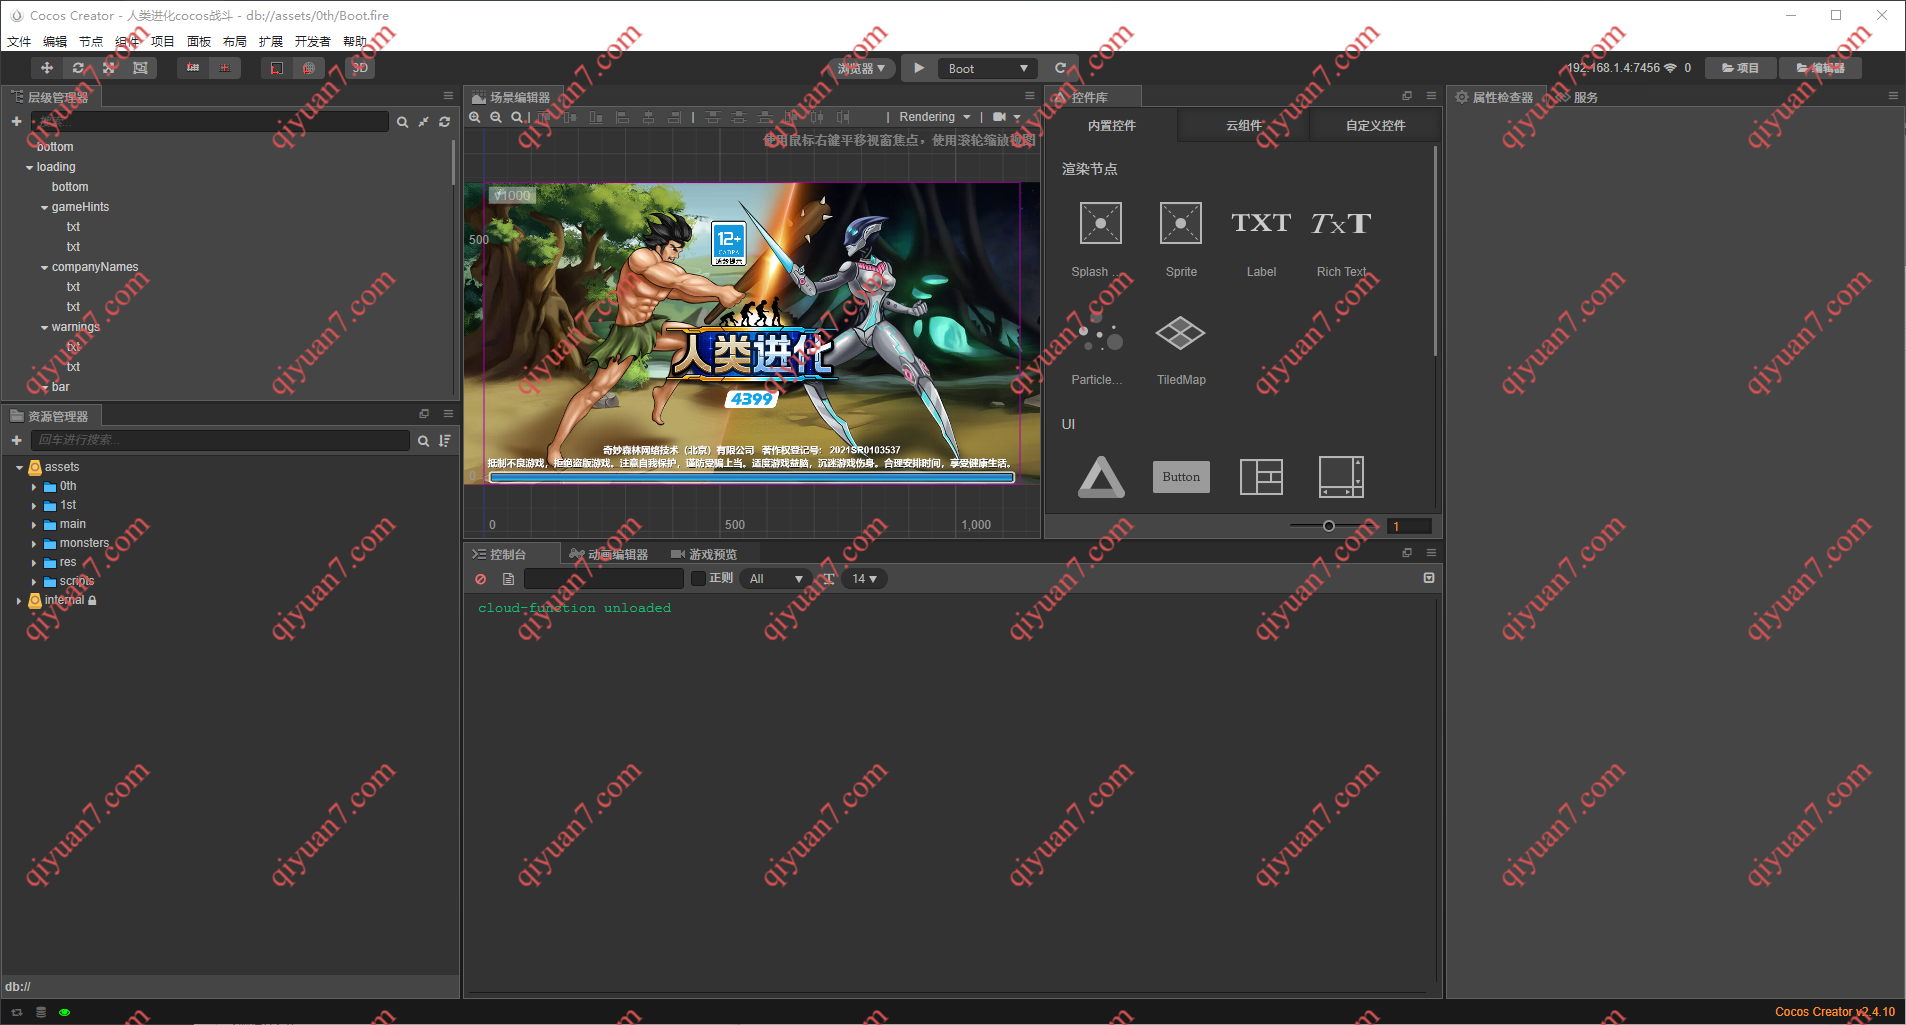The width and height of the screenshot is (1906, 1025).
Task: Collapse the companyNames node
Action: 45,268
